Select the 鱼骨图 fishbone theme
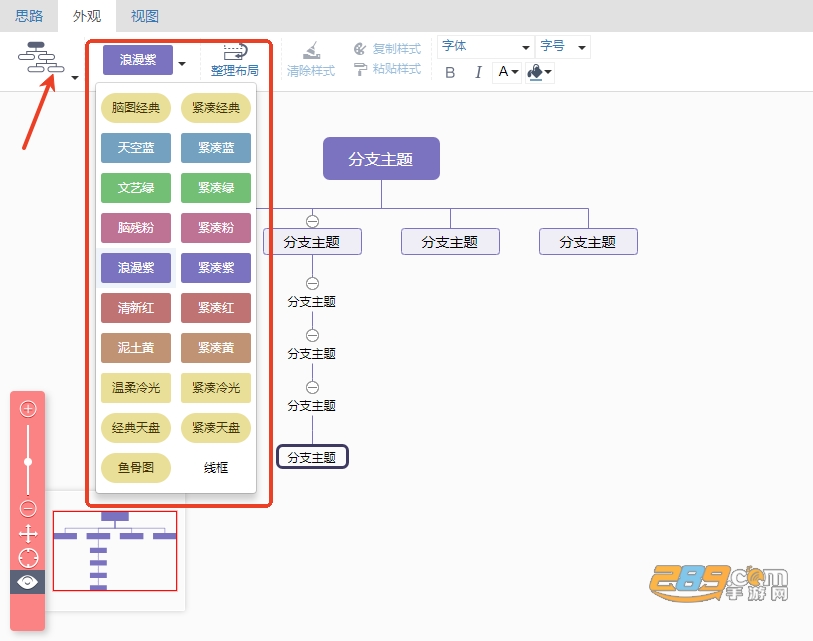This screenshot has width=813, height=641. (x=136, y=468)
